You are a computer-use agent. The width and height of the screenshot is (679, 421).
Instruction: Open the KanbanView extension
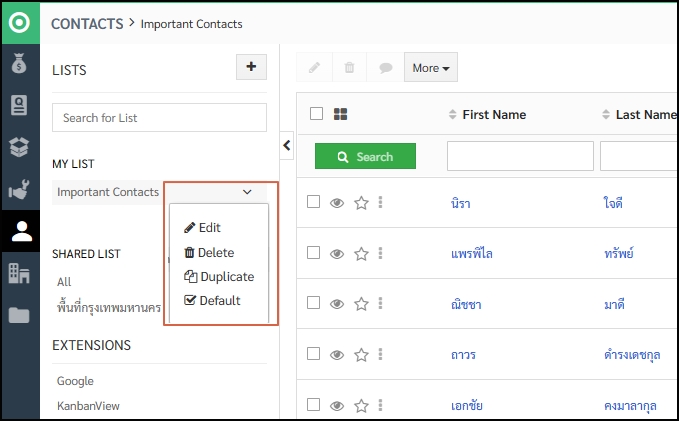tap(88, 406)
